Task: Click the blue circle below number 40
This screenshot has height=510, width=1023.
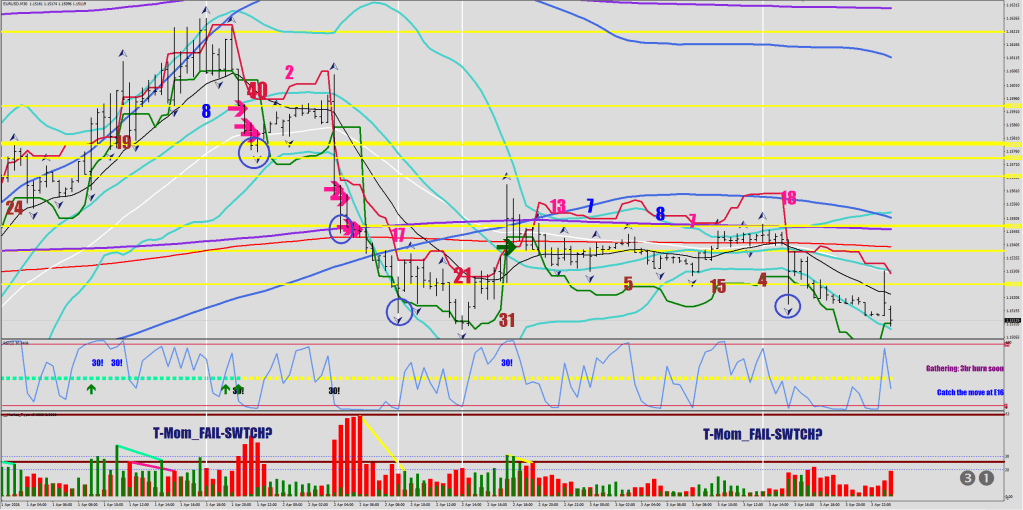Action: click(x=254, y=153)
